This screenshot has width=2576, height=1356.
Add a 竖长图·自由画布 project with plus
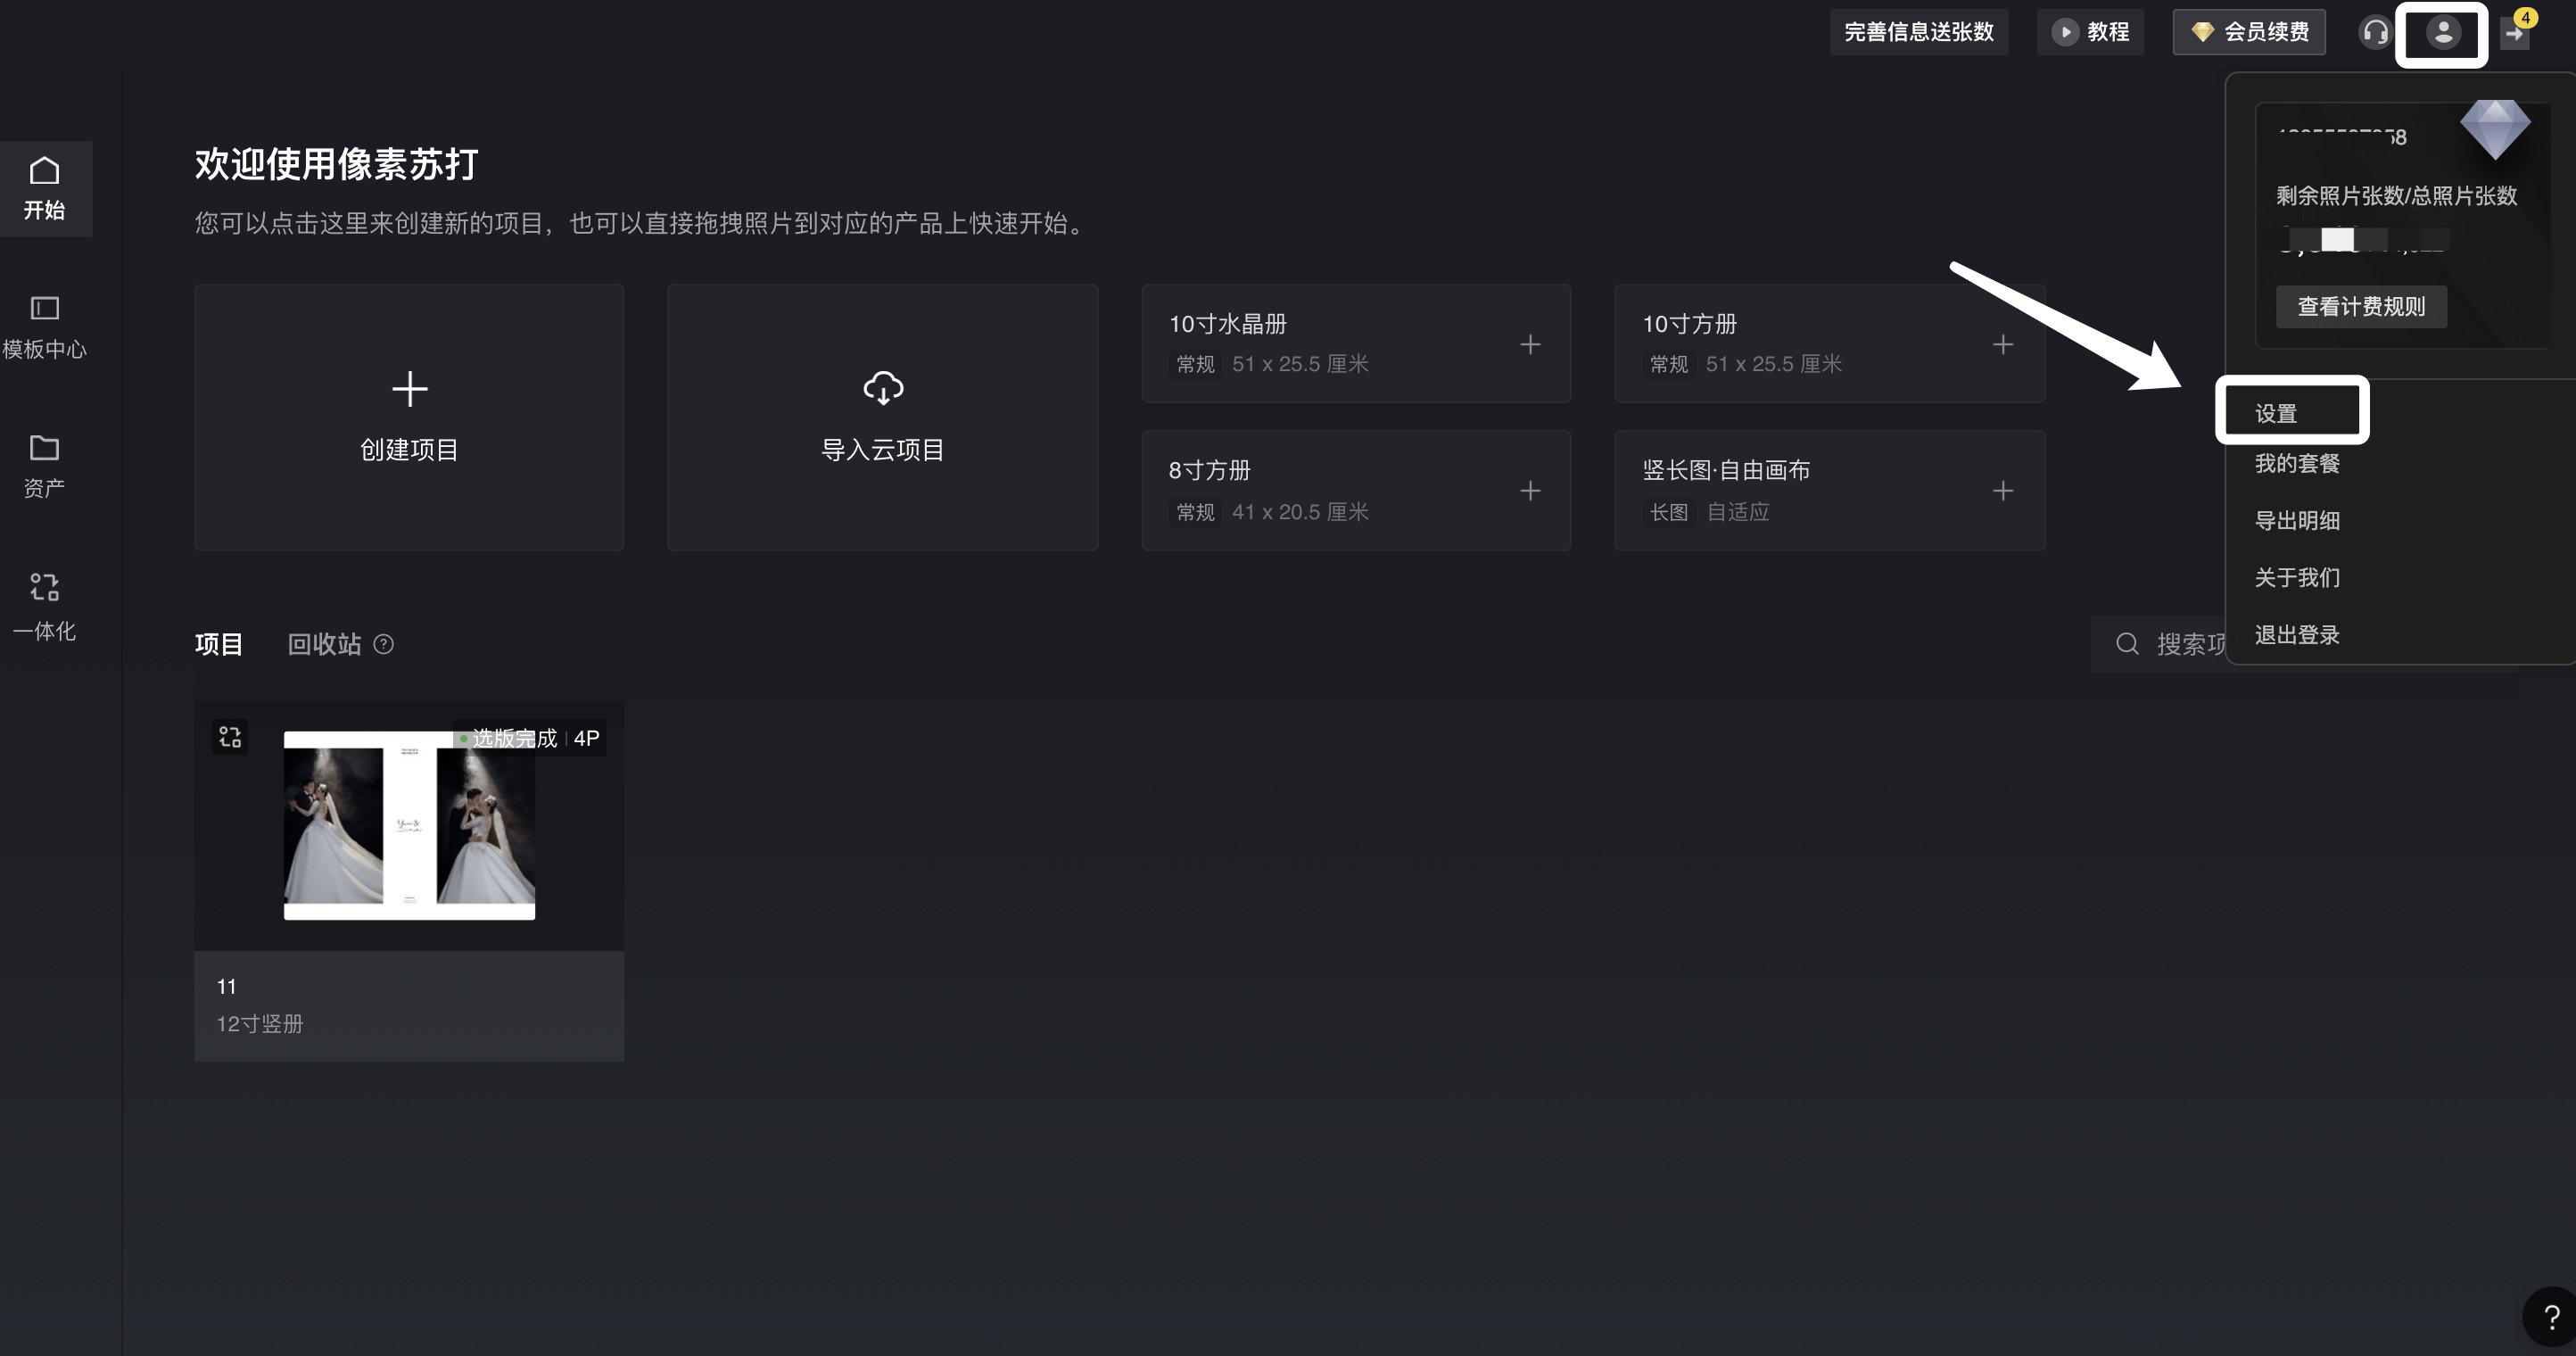(x=2003, y=491)
